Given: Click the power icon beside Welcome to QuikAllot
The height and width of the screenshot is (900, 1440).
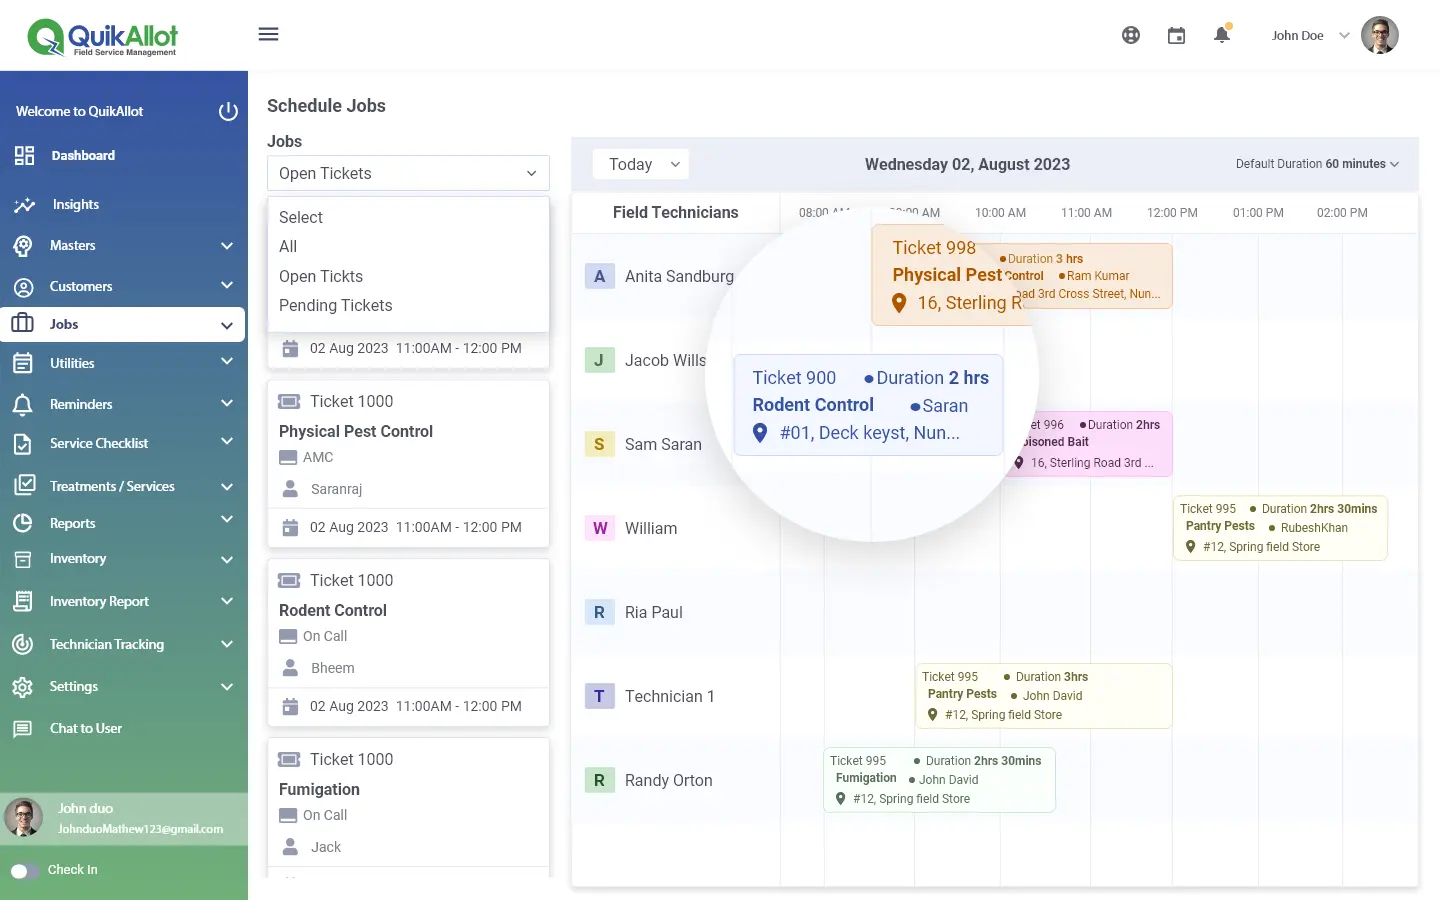Looking at the screenshot, I should (x=228, y=111).
